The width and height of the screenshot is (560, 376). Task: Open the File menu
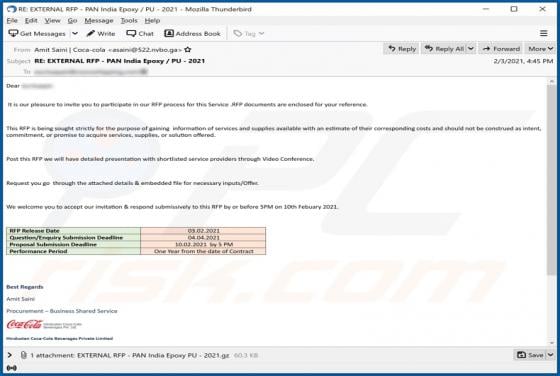12,21
